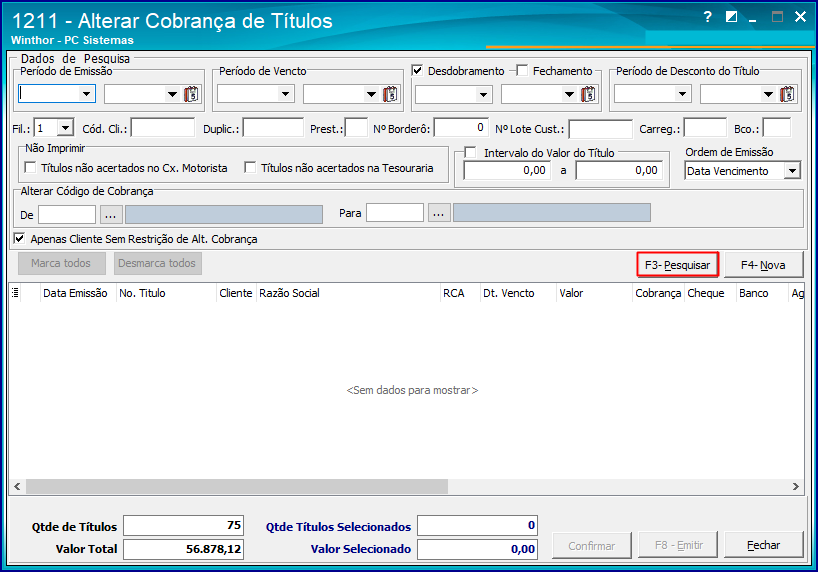Click the Marca todos button
Screen dimensions: 818x572
click(61, 263)
